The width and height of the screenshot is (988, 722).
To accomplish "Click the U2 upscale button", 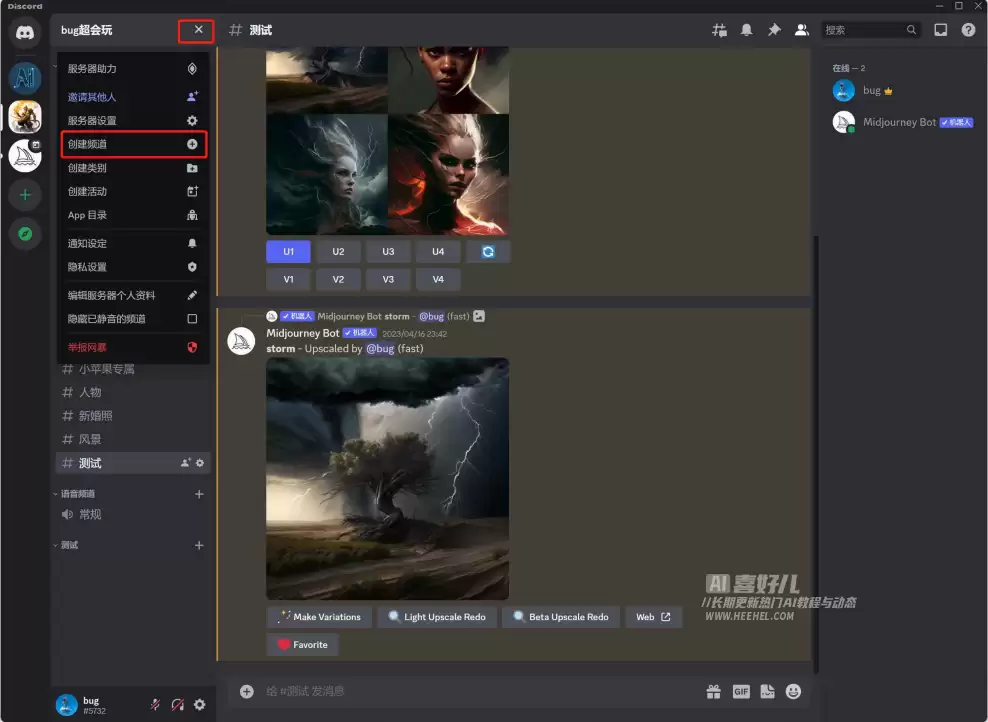I will 338,252.
